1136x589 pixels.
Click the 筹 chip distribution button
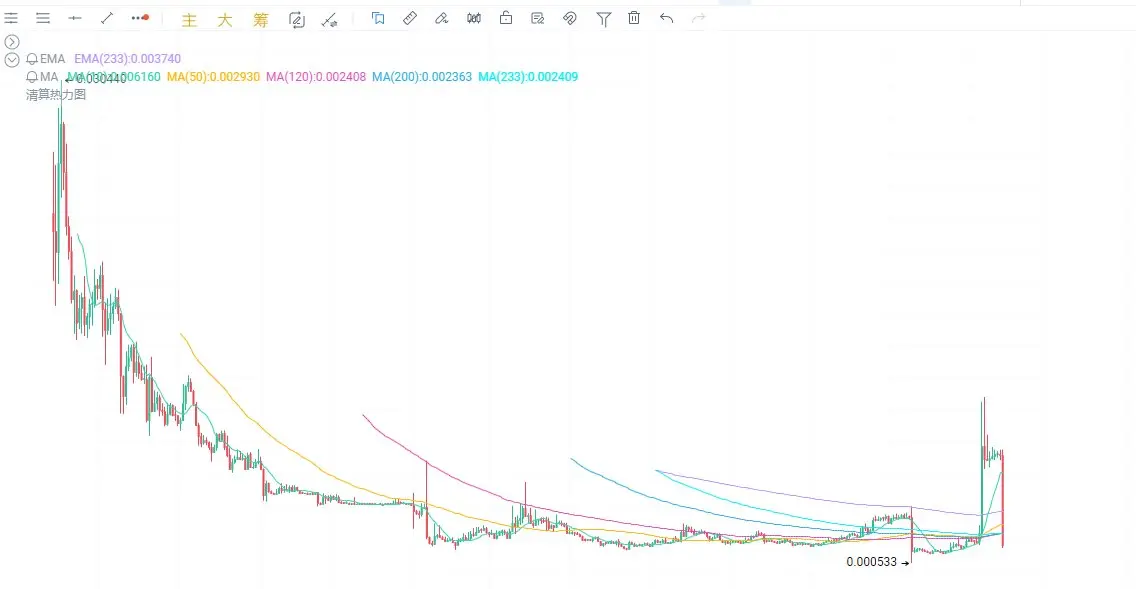(261, 20)
